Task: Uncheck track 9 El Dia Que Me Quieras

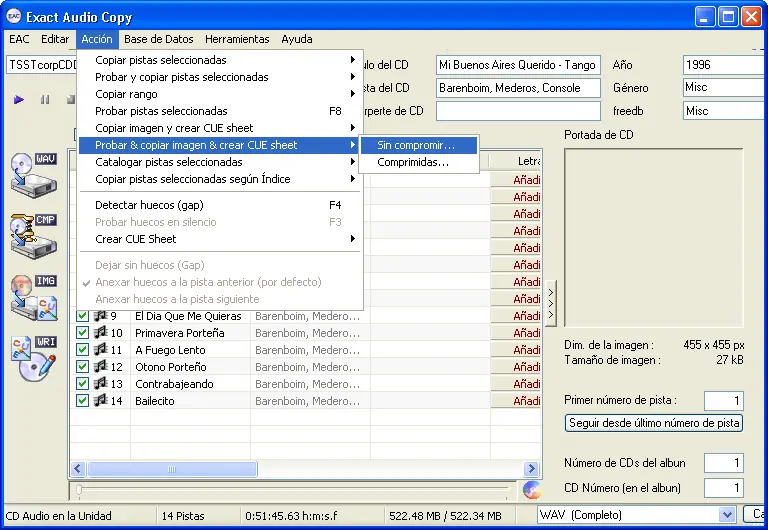Action: 82,316
